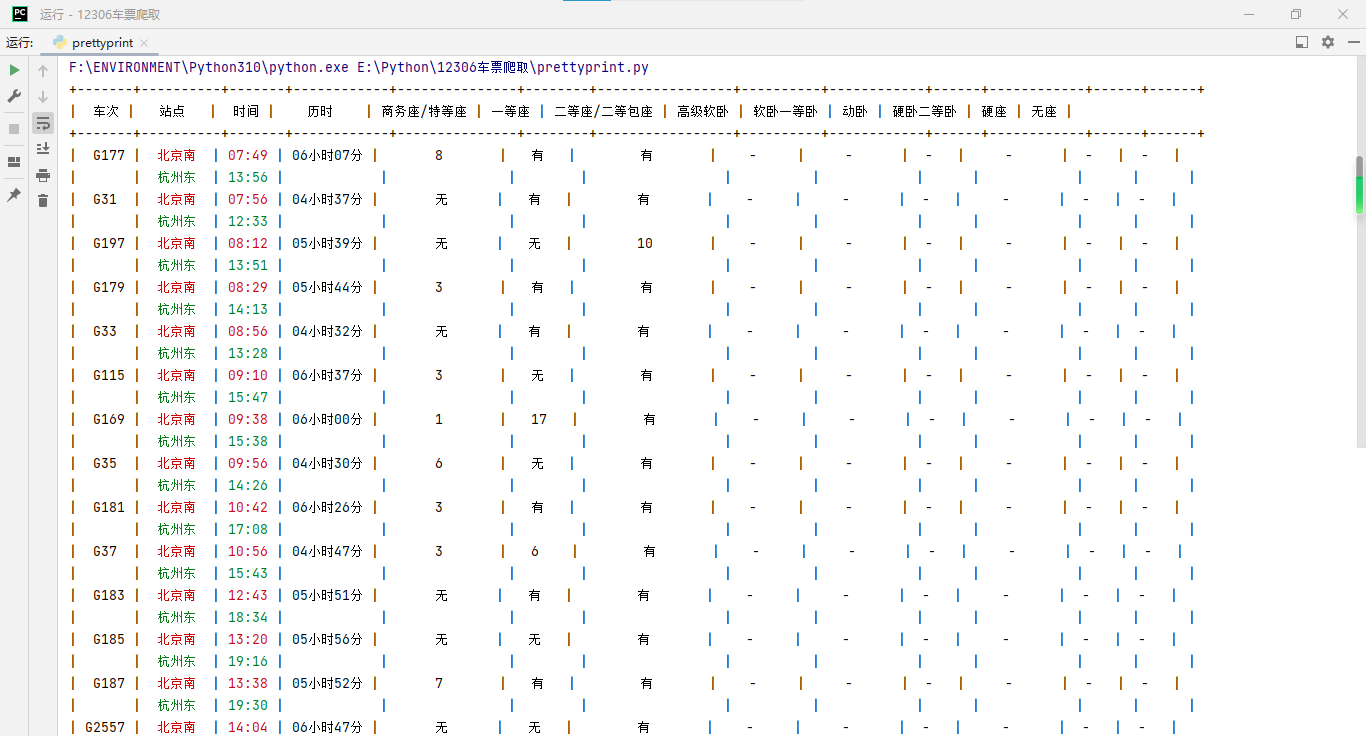Click train number G197
Screen dimensions: 1366x736
tap(109, 243)
